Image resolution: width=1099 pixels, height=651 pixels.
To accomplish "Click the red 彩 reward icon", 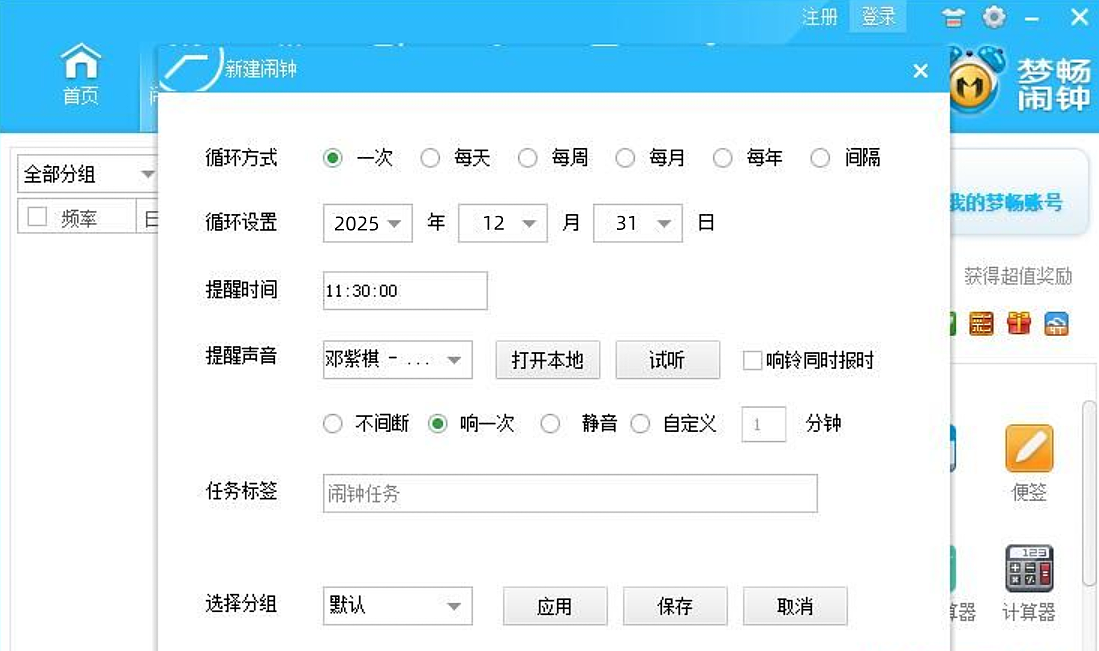I will coord(981,323).
